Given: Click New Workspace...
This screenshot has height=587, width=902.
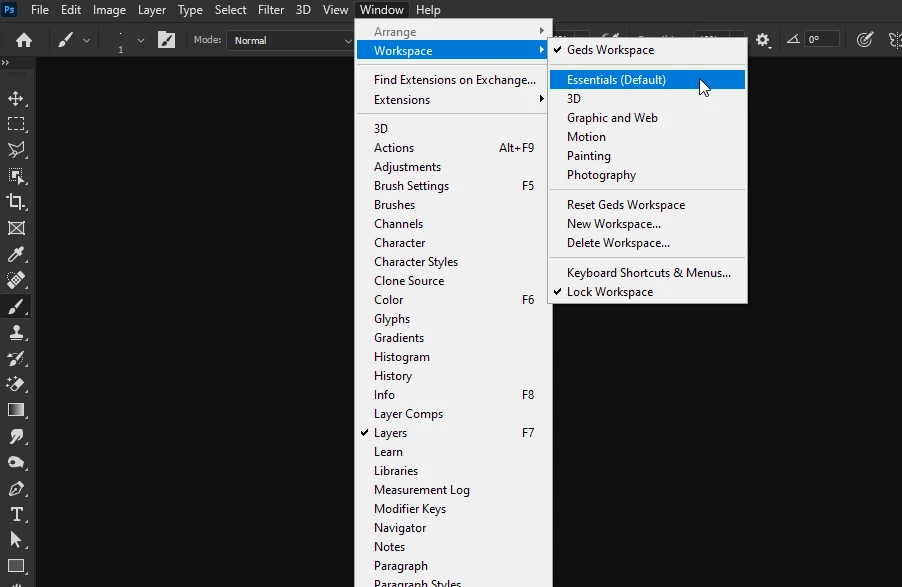Looking at the screenshot, I should point(648,224).
